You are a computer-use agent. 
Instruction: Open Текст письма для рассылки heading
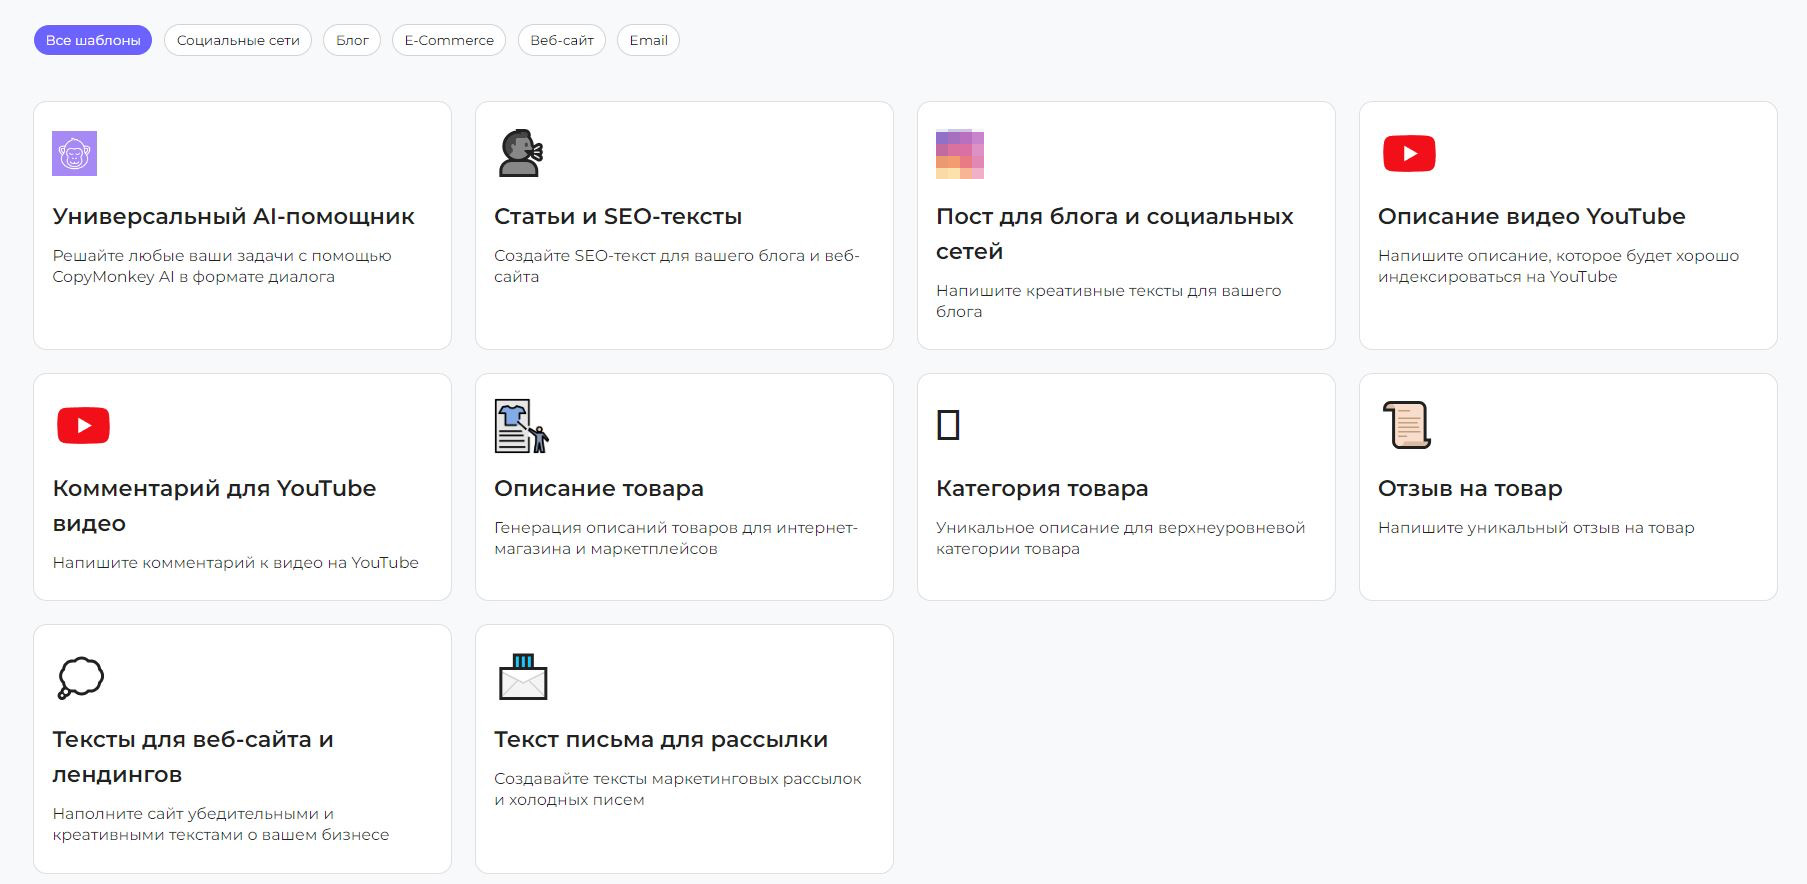660,740
